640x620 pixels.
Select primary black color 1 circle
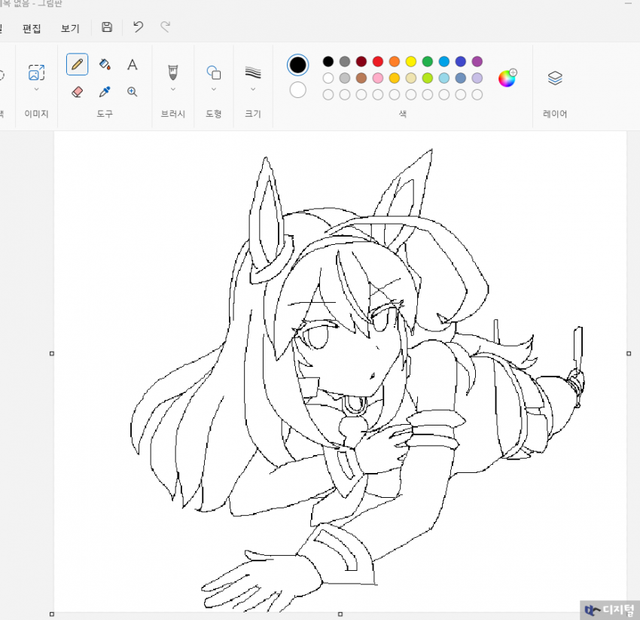(x=298, y=65)
